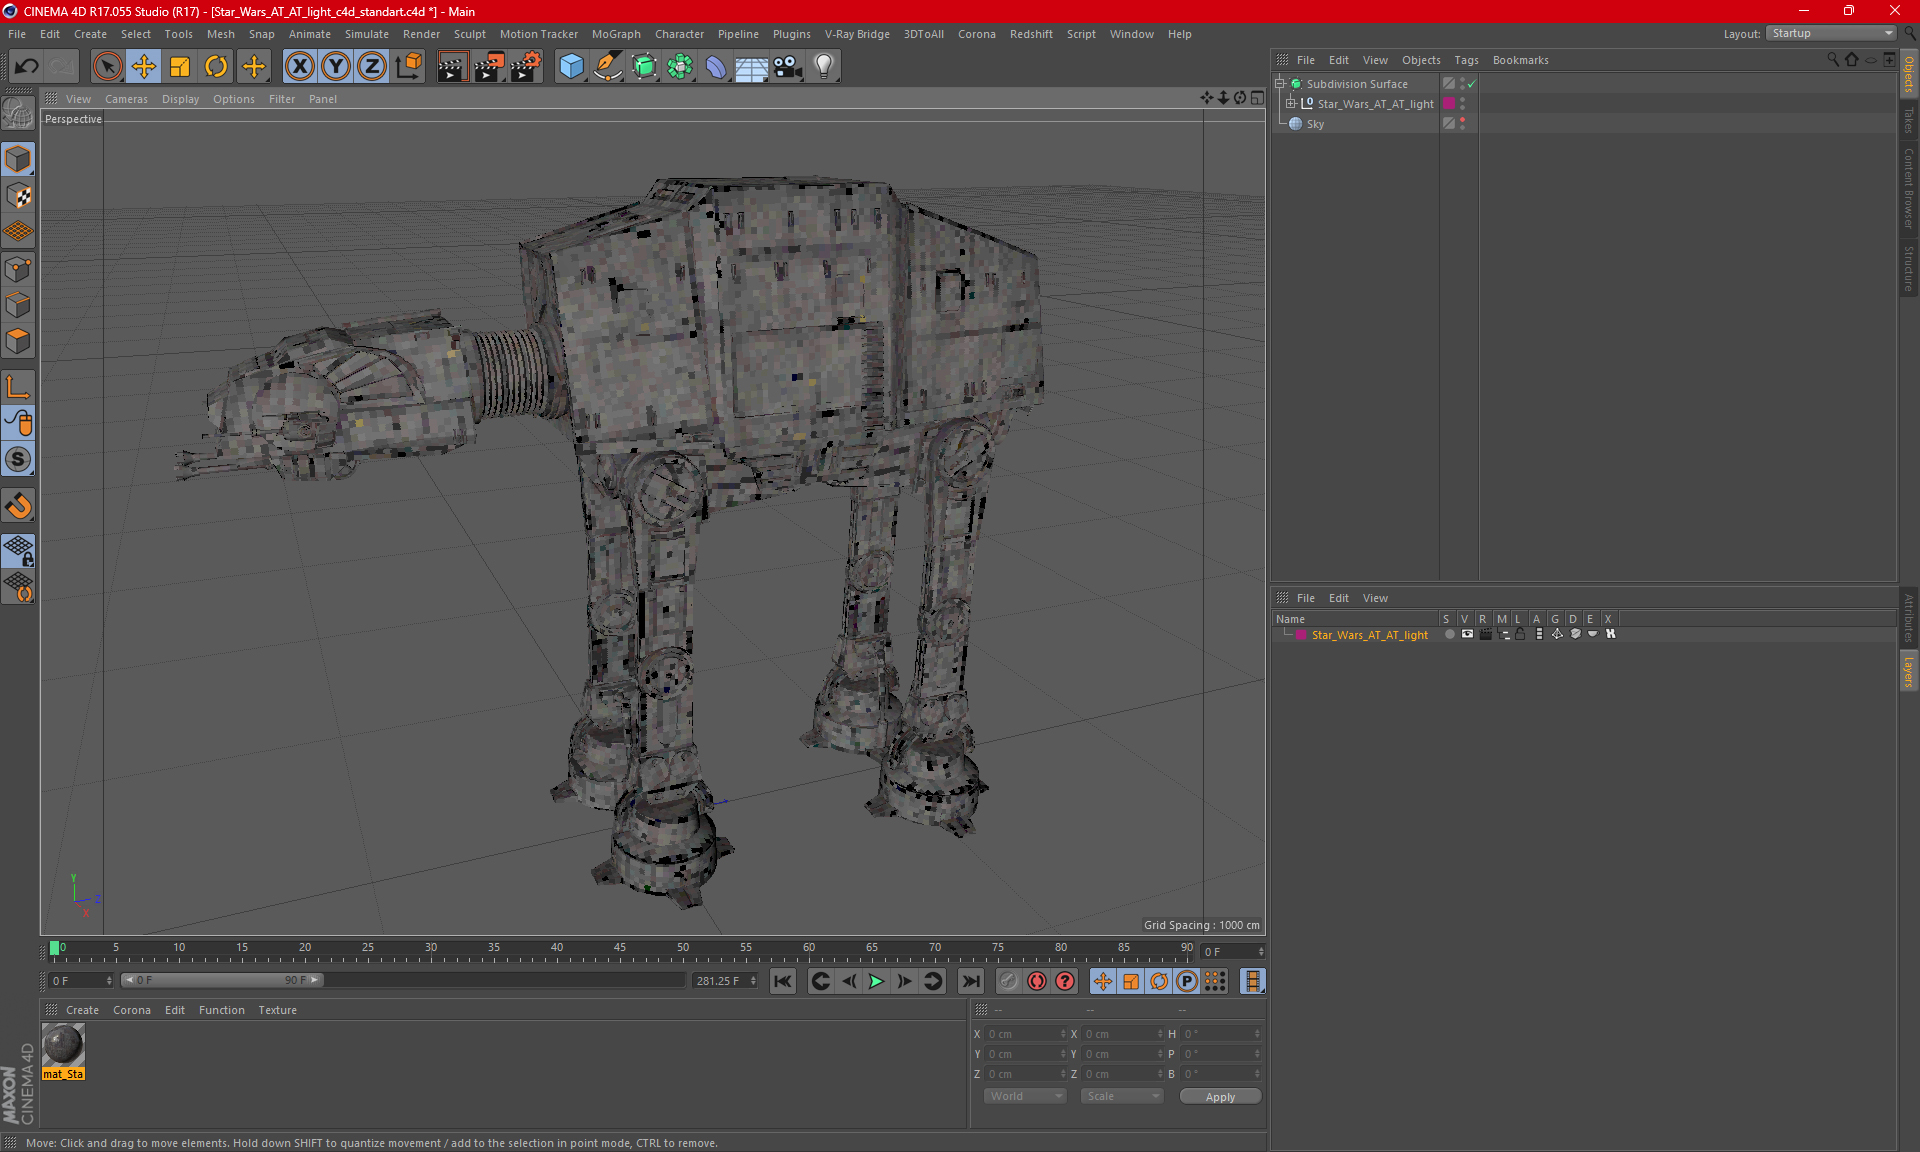Click the Undo arrow icon
The height and width of the screenshot is (1152, 1920).
point(27,67)
